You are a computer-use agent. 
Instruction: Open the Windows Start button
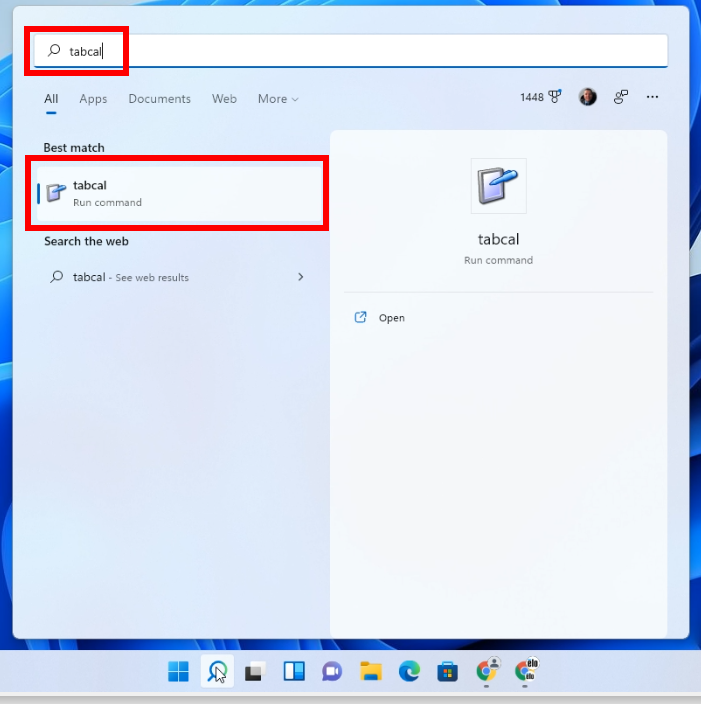click(x=178, y=671)
